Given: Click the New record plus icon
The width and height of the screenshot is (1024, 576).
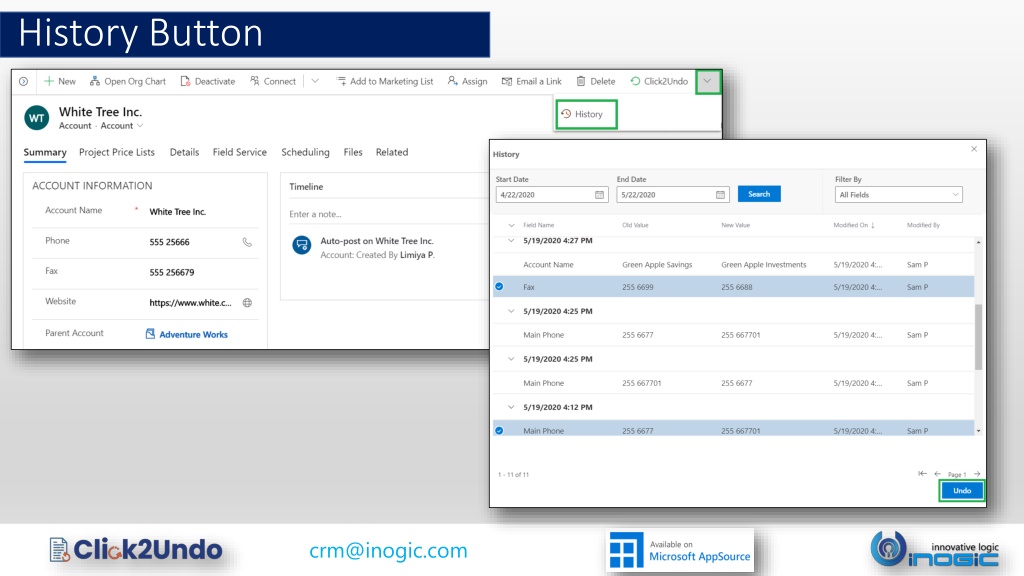Looking at the screenshot, I should tap(49, 82).
